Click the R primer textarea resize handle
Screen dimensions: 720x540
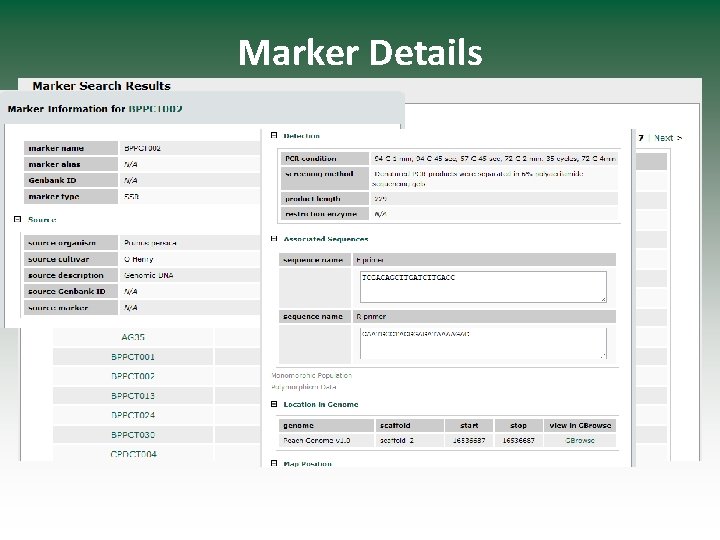603,355
